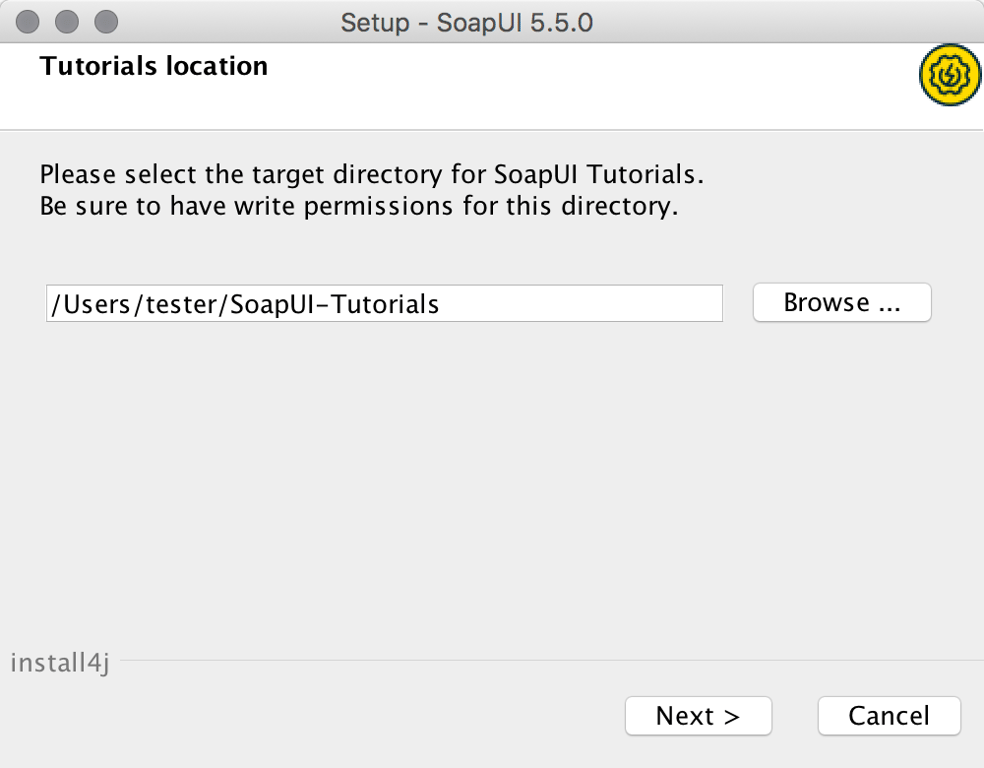Click the grey leftmost traffic-light control

(27, 20)
